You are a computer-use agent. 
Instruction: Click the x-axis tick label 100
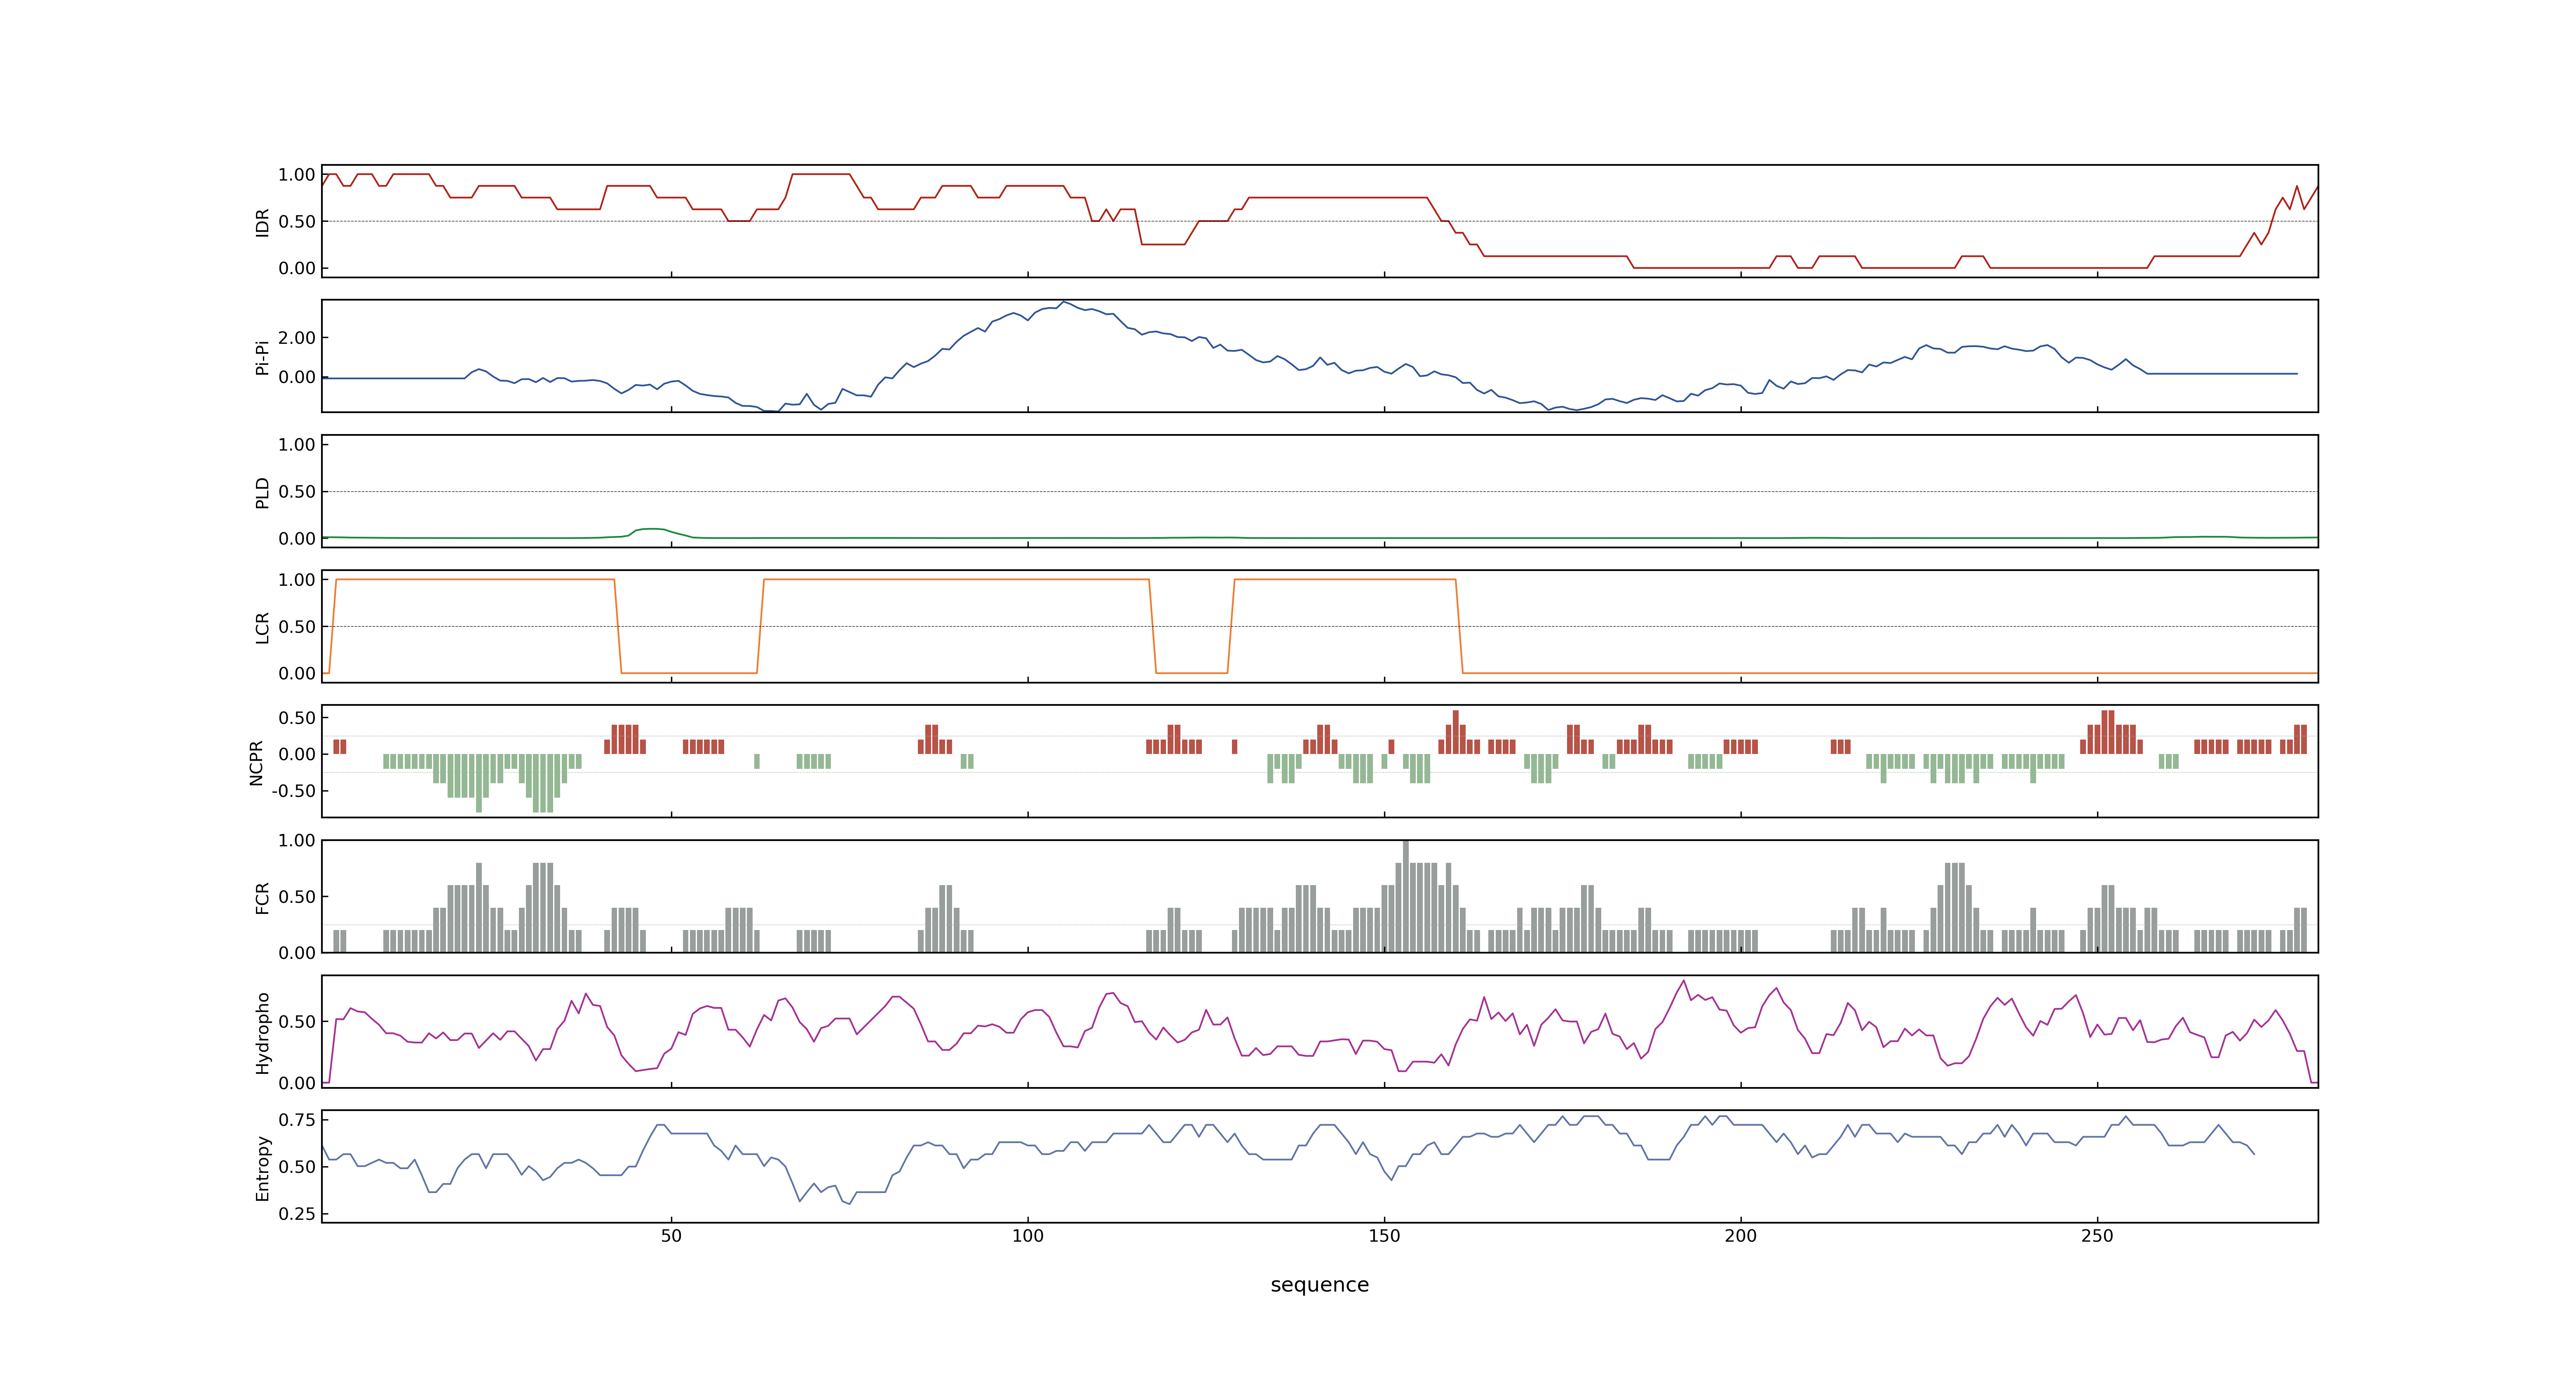(x=1027, y=1235)
